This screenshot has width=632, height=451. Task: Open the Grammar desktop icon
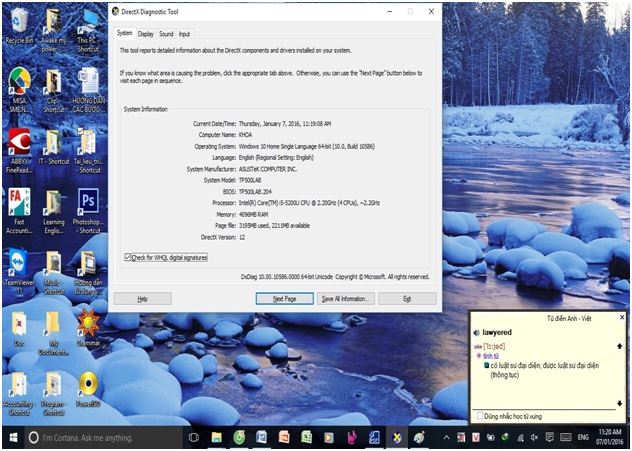88,323
